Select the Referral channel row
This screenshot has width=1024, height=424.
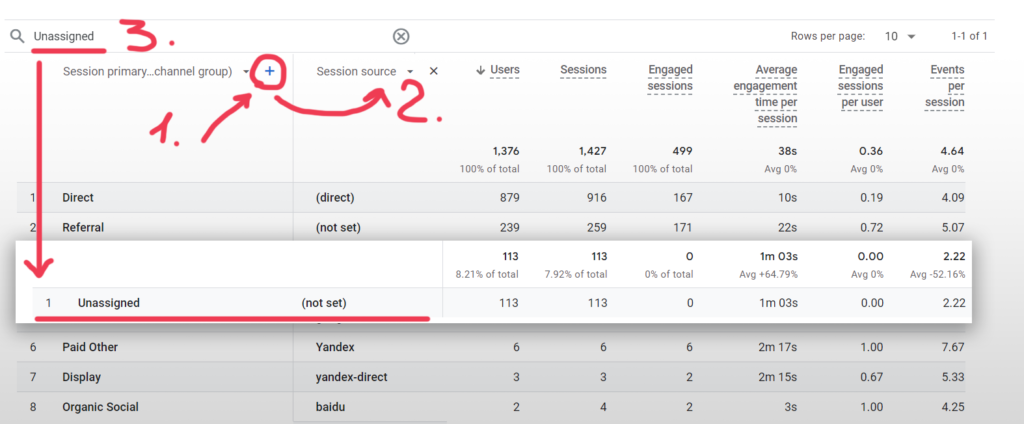point(83,228)
